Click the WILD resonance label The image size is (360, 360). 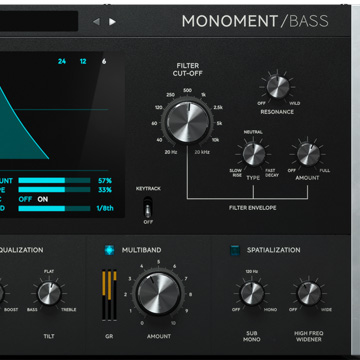(x=294, y=103)
